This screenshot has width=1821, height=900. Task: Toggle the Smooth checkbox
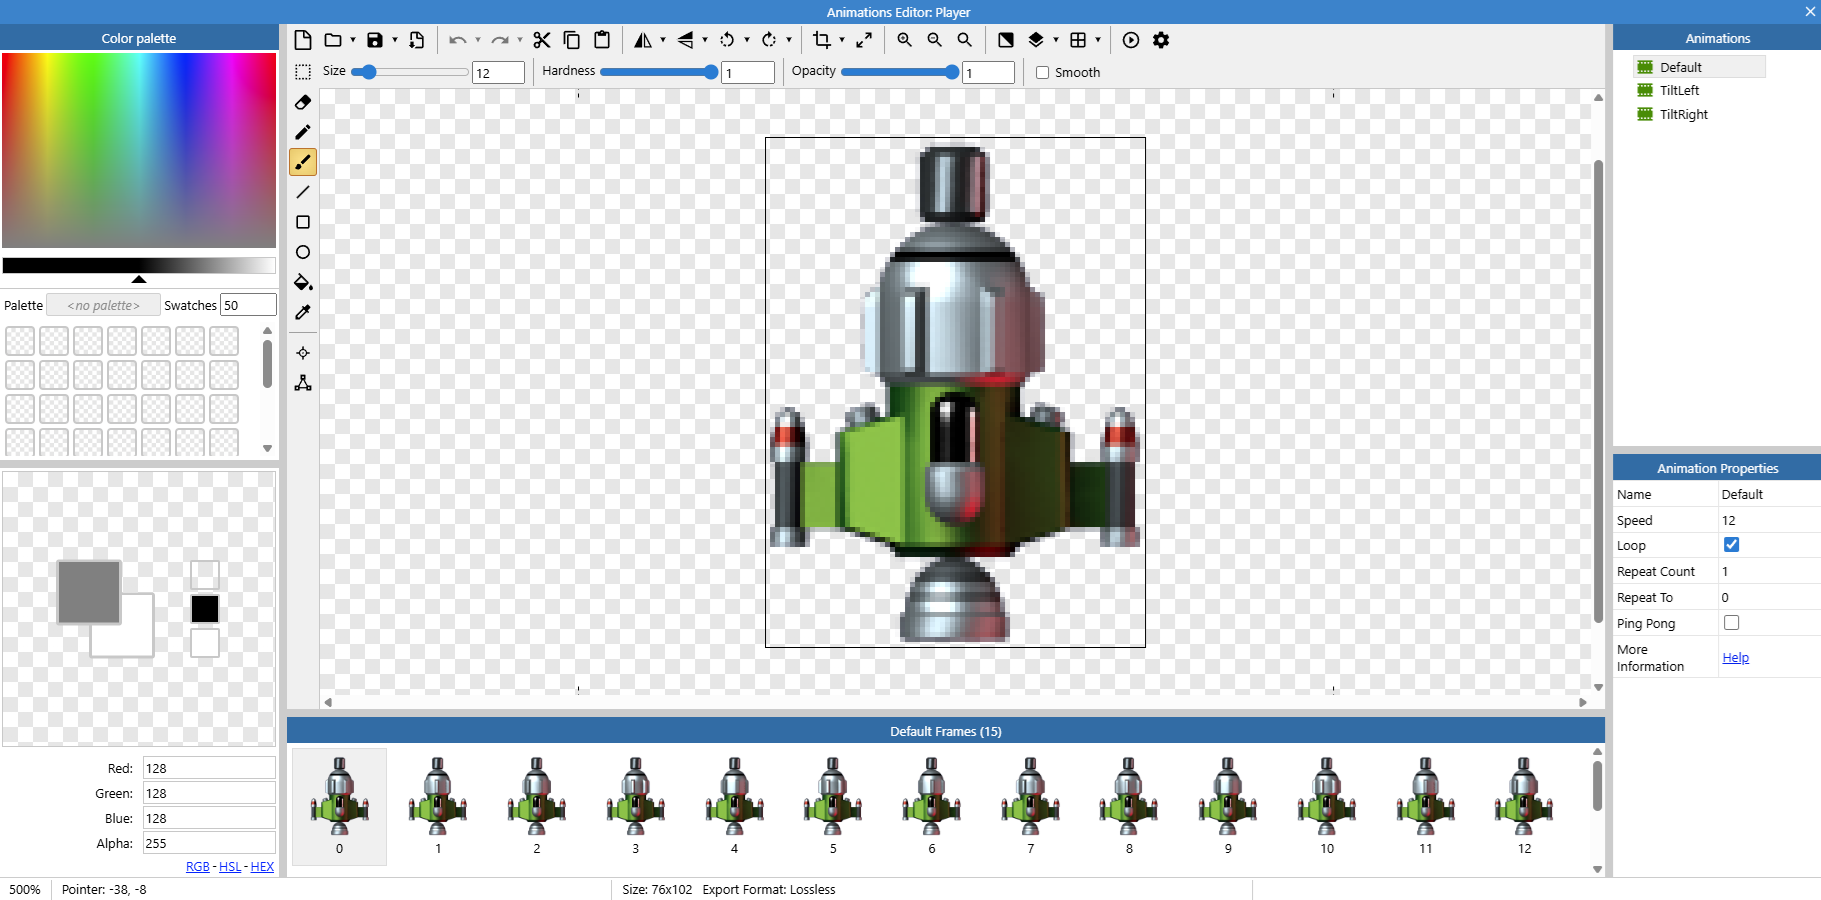pos(1042,73)
